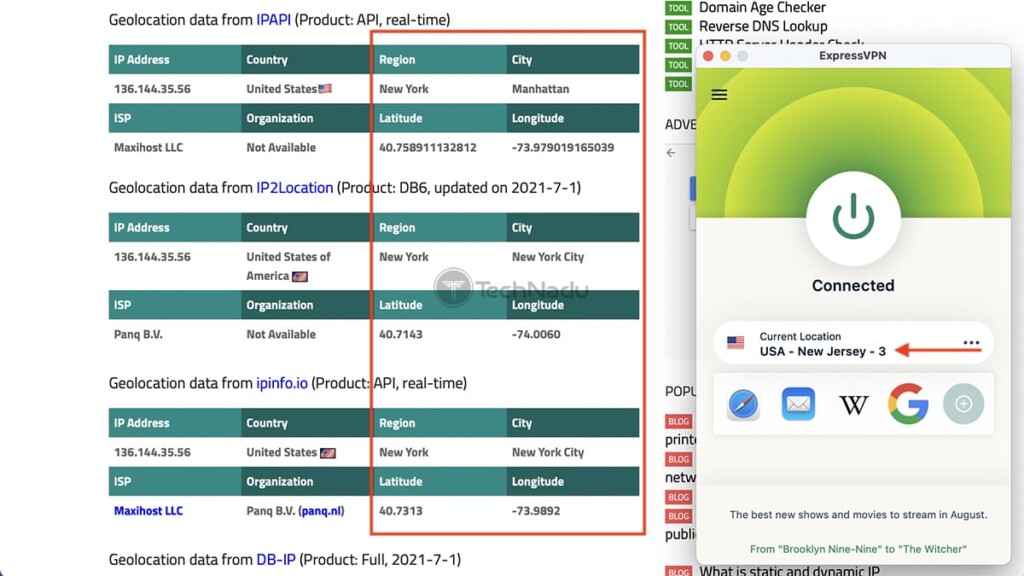Toggle the ExpressVPN power connection button
Viewport: 1024px width, 576px height.
pyautogui.click(x=853, y=218)
